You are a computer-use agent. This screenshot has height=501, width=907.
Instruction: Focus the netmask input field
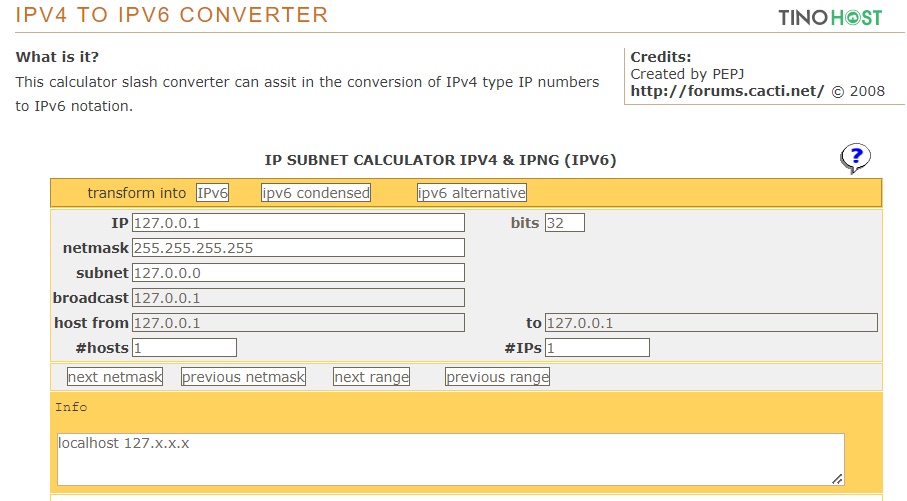pos(298,248)
